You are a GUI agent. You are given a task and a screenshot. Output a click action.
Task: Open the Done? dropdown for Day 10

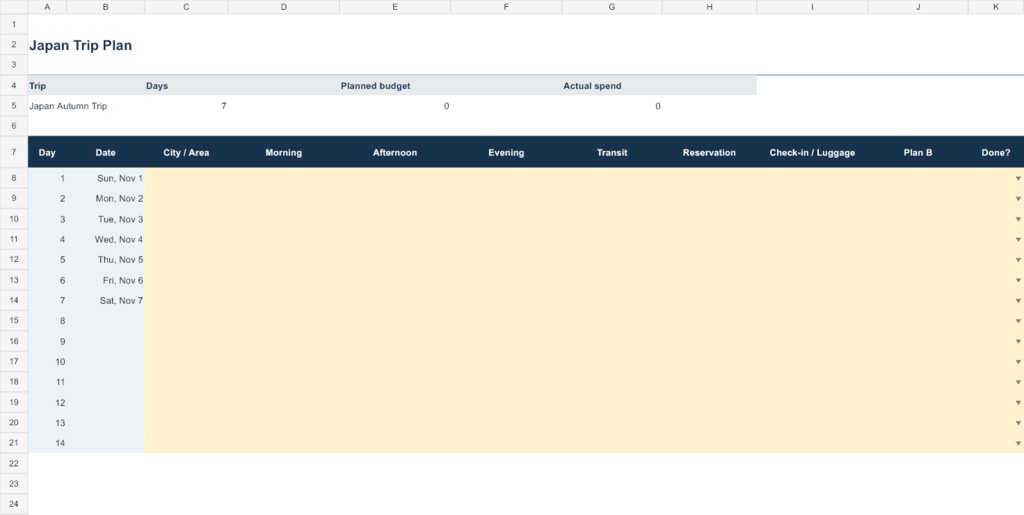1017,362
